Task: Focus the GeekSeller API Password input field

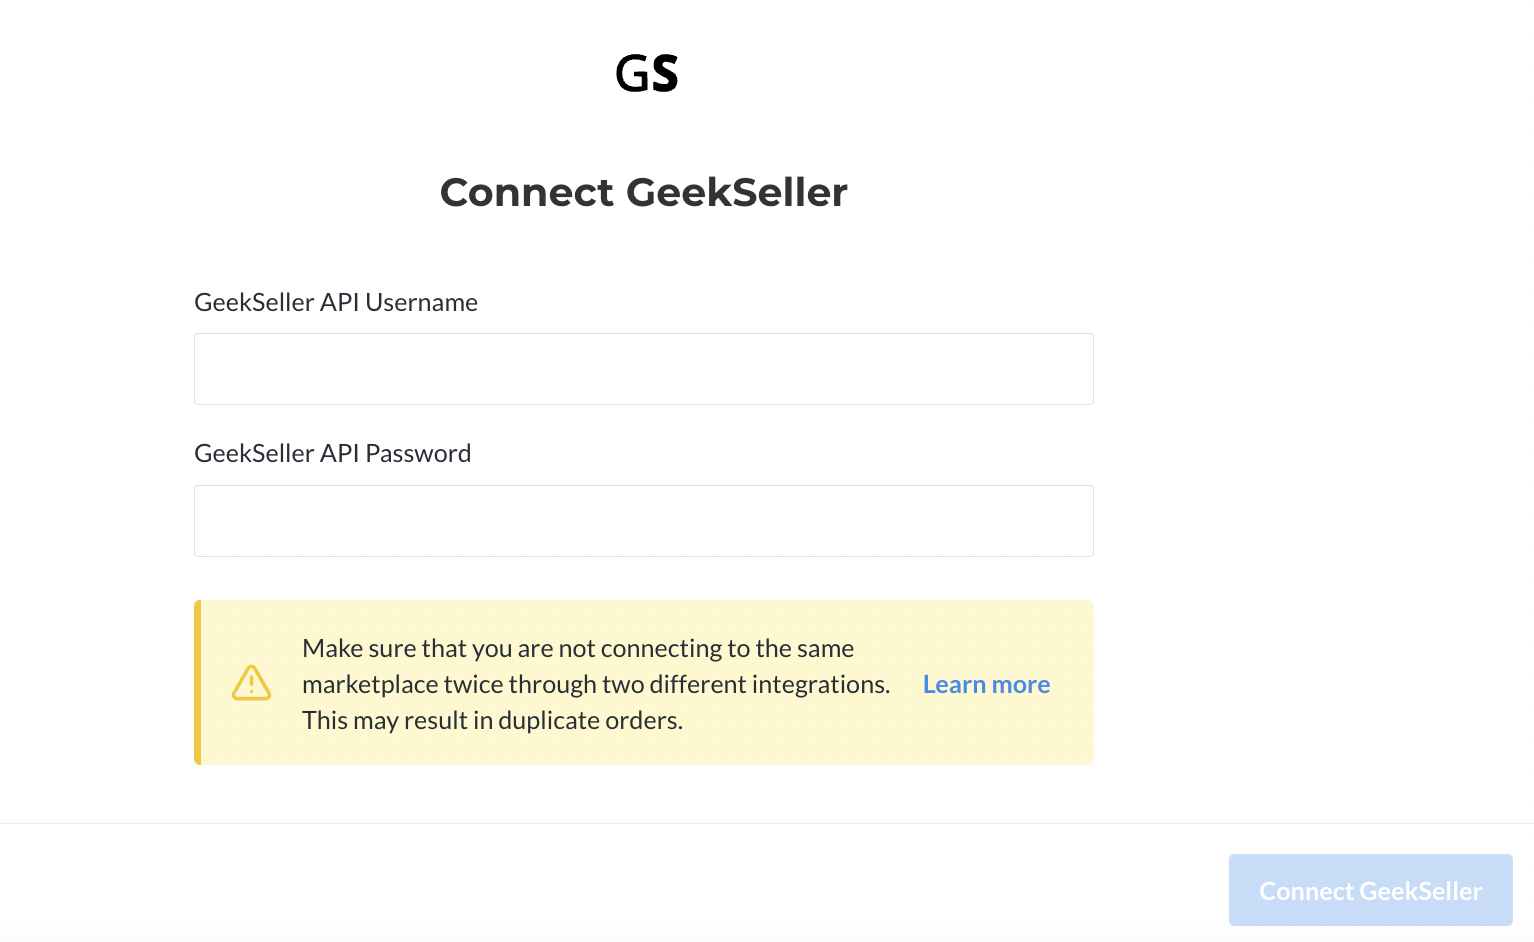Action: click(644, 521)
